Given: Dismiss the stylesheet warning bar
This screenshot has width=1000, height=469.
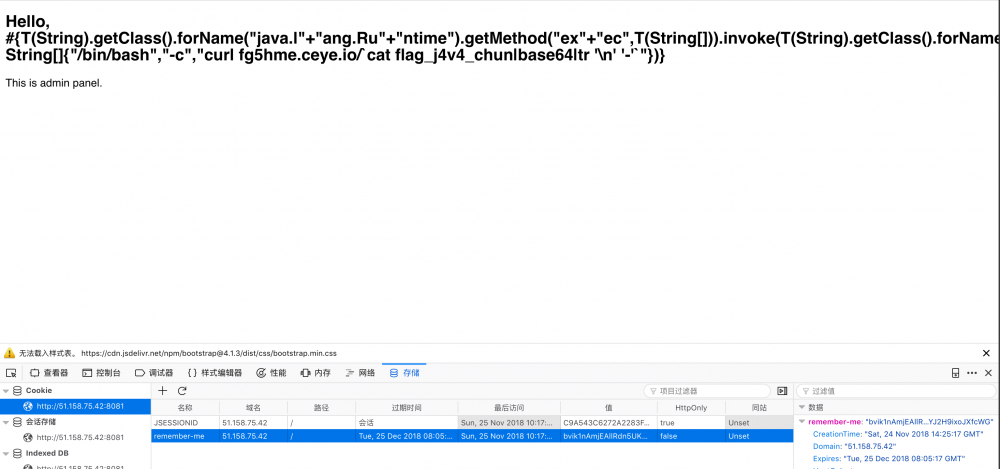Looking at the screenshot, I should (x=986, y=353).
